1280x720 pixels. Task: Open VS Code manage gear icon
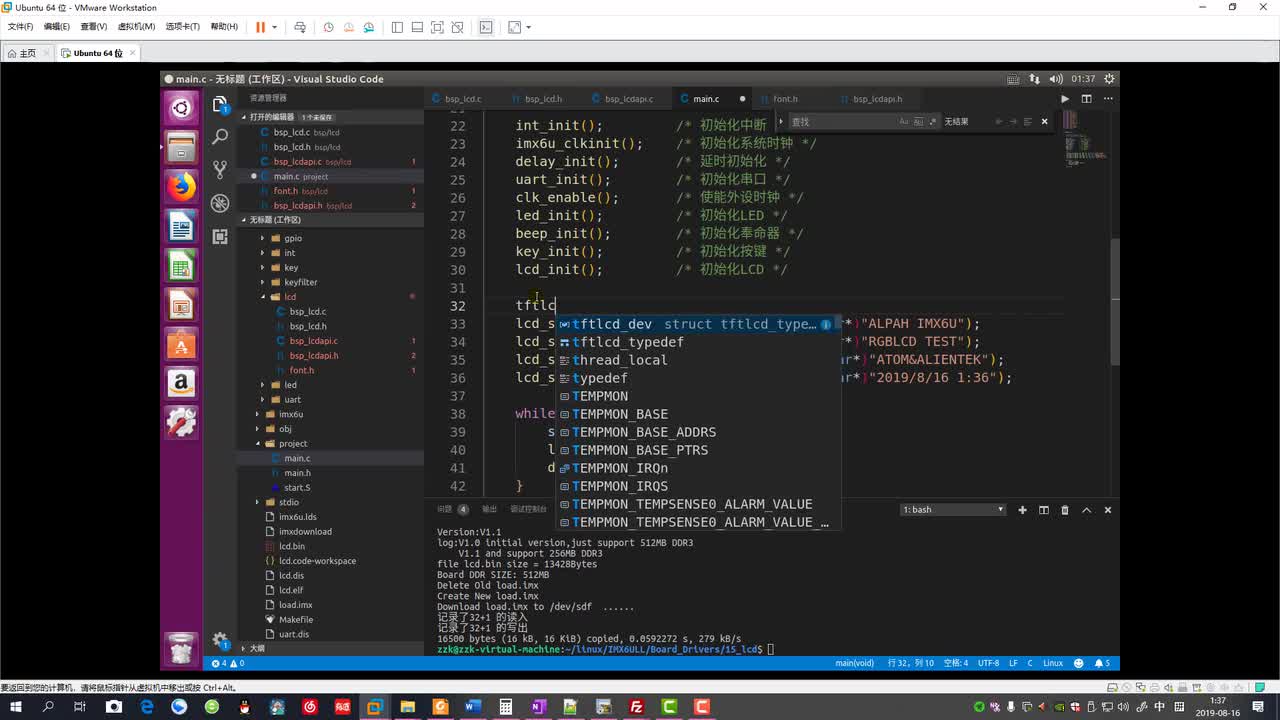coord(220,641)
